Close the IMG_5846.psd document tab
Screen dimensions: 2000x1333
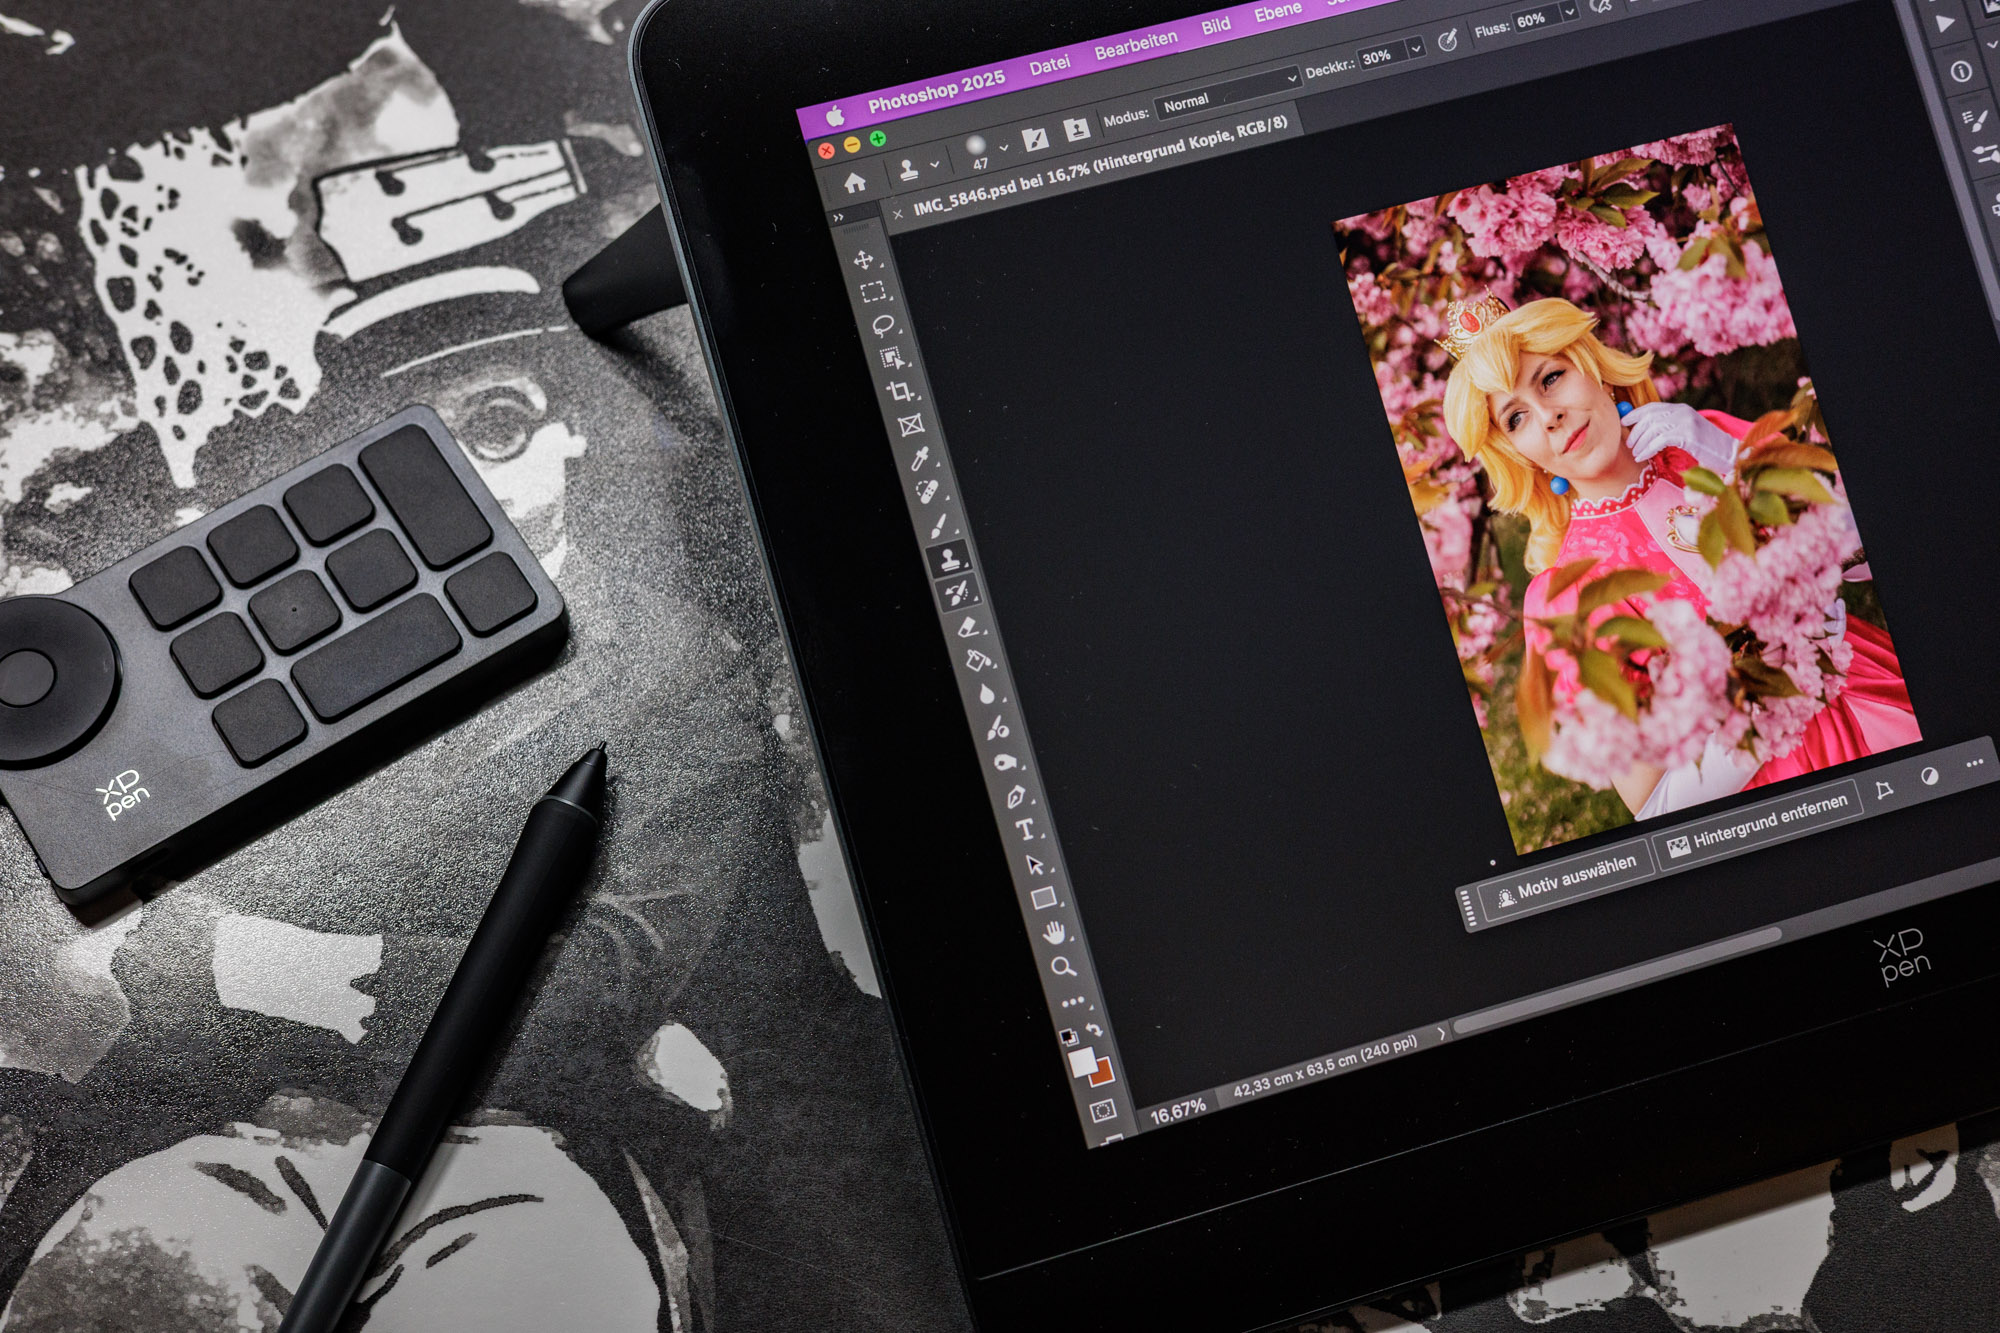pyautogui.click(x=897, y=213)
